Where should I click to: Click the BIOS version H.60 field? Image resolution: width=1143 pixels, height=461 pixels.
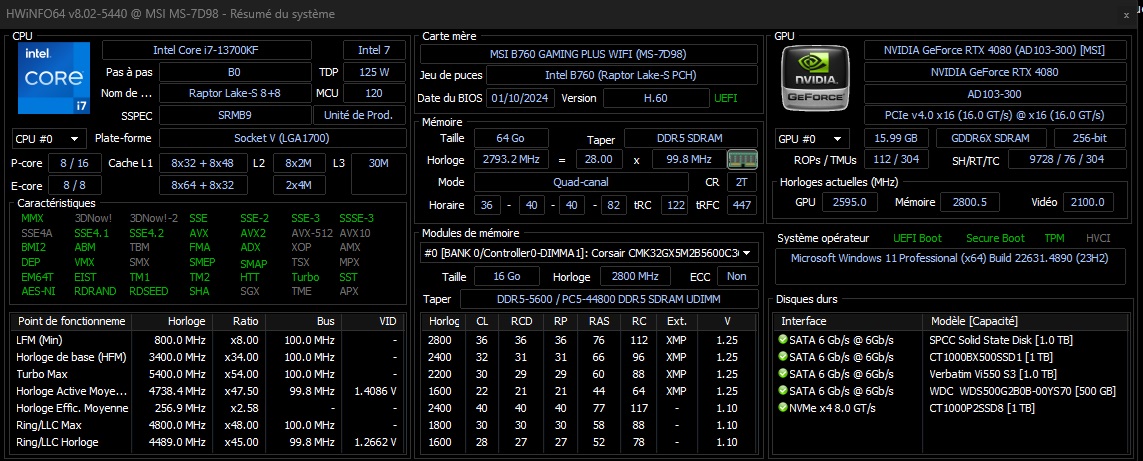point(656,98)
